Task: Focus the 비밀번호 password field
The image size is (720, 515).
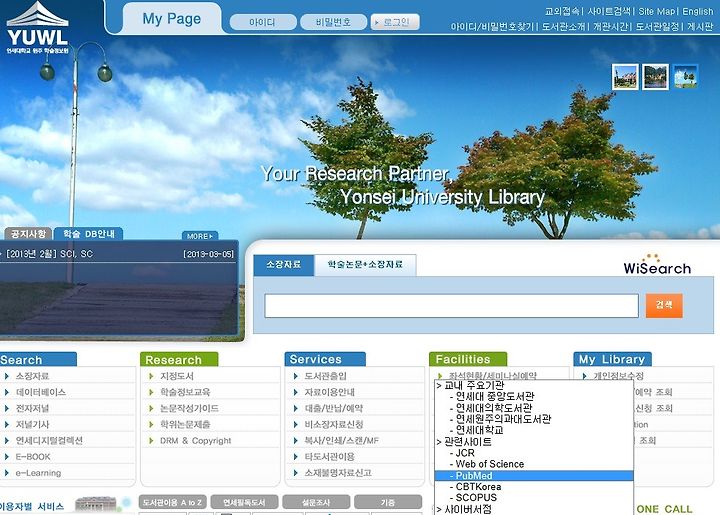Action: pos(333,22)
